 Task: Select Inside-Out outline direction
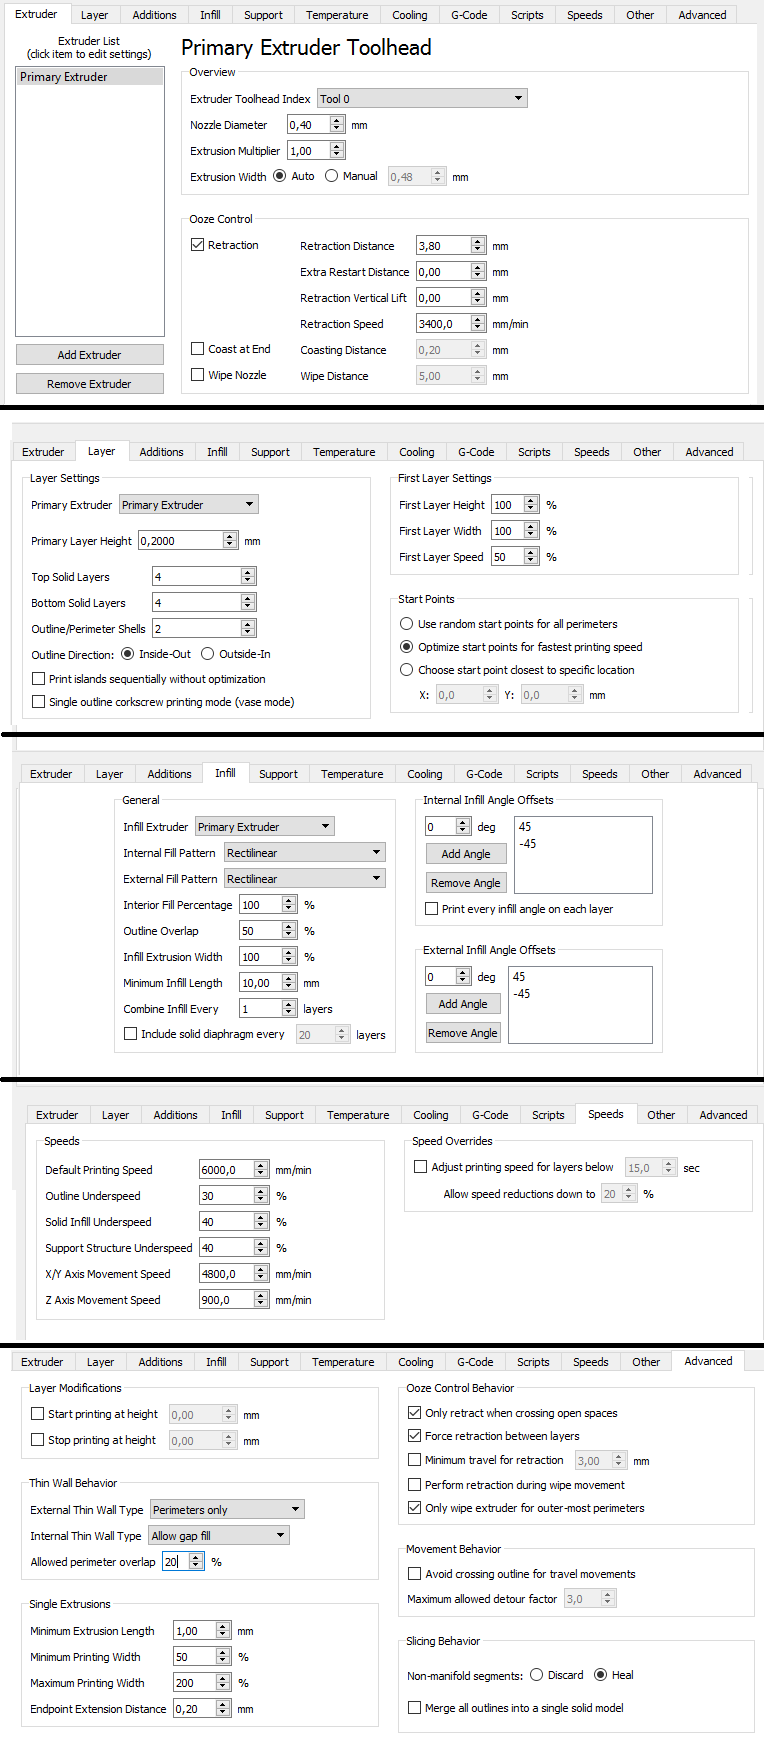128,654
